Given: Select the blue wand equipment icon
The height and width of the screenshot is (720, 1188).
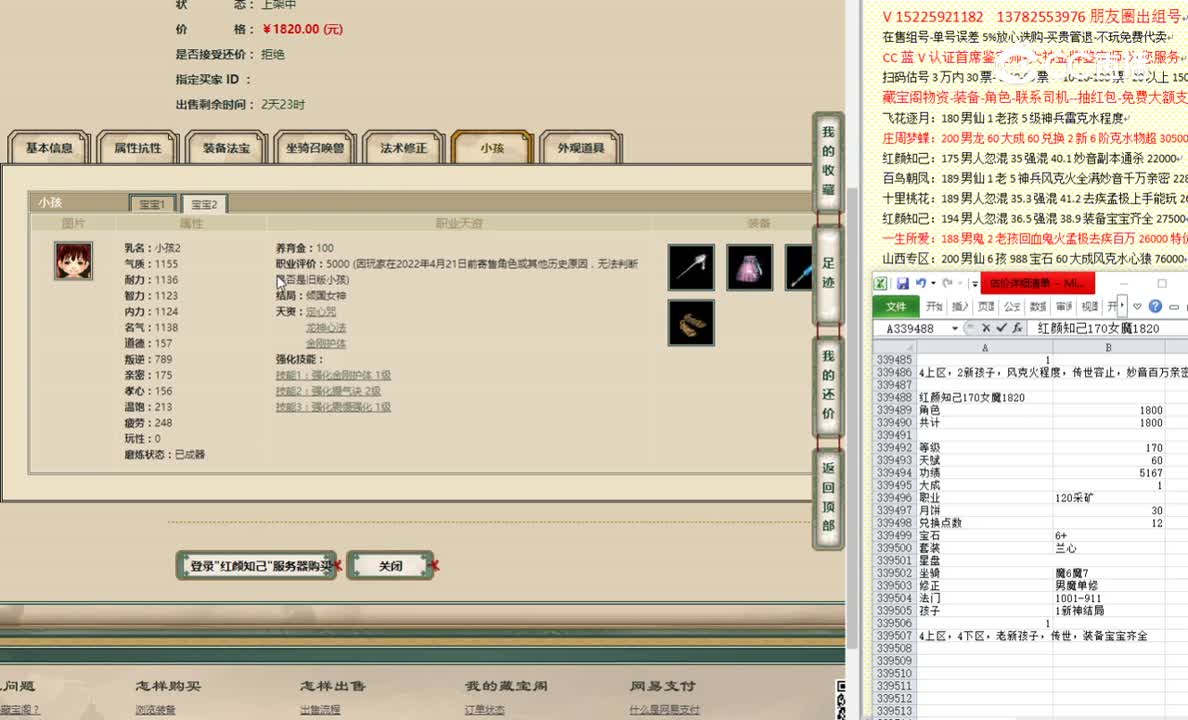Looking at the screenshot, I should click(x=800, y=268).
